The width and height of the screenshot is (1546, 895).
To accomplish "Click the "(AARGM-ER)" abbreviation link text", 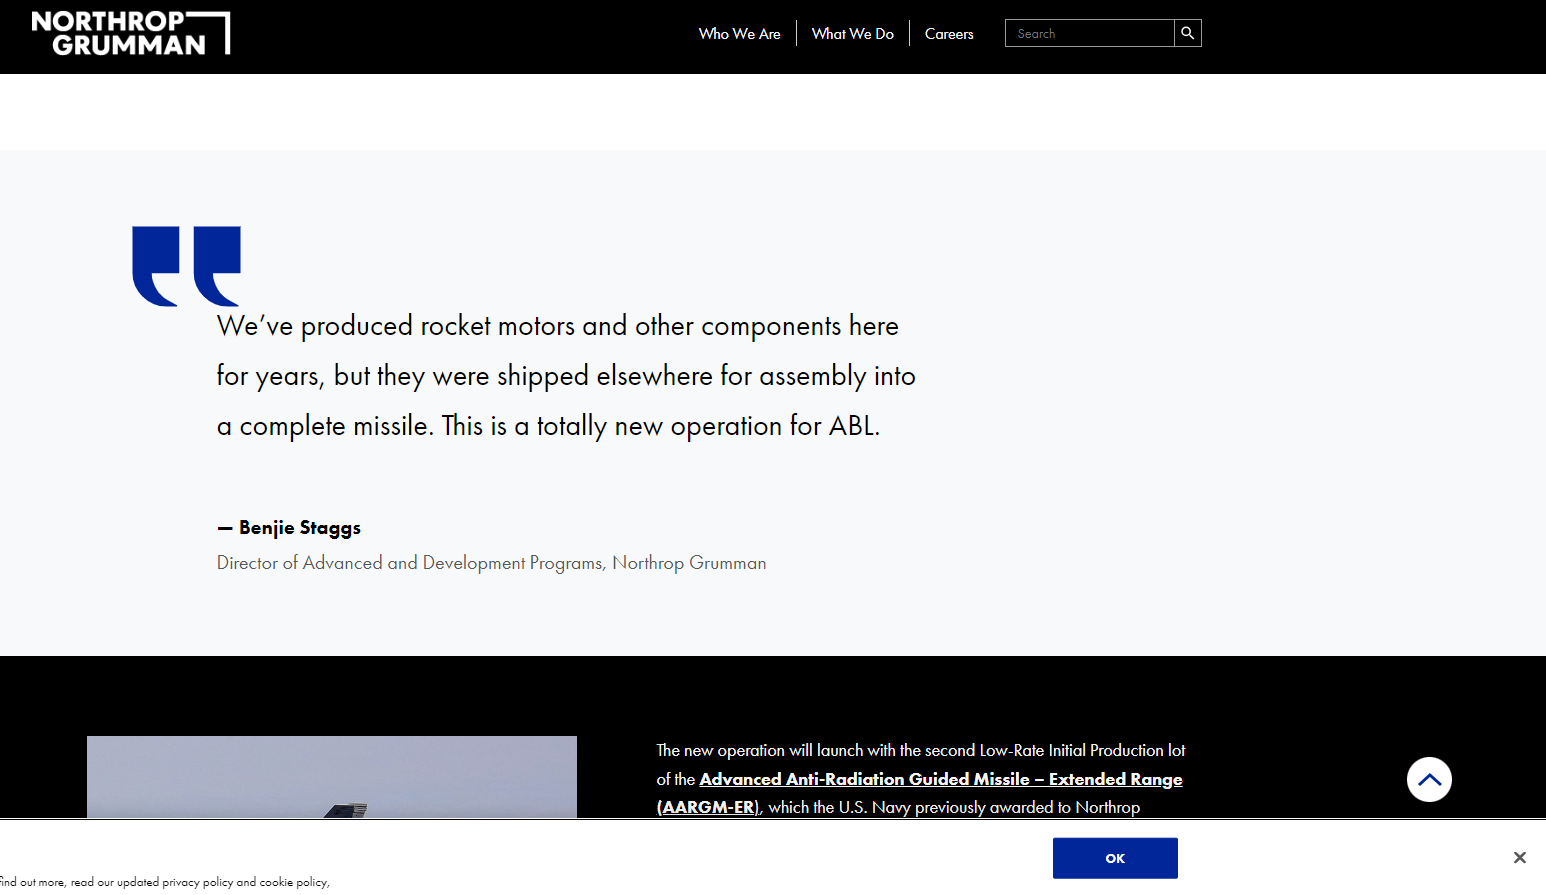I will click(x=709, y=807).
